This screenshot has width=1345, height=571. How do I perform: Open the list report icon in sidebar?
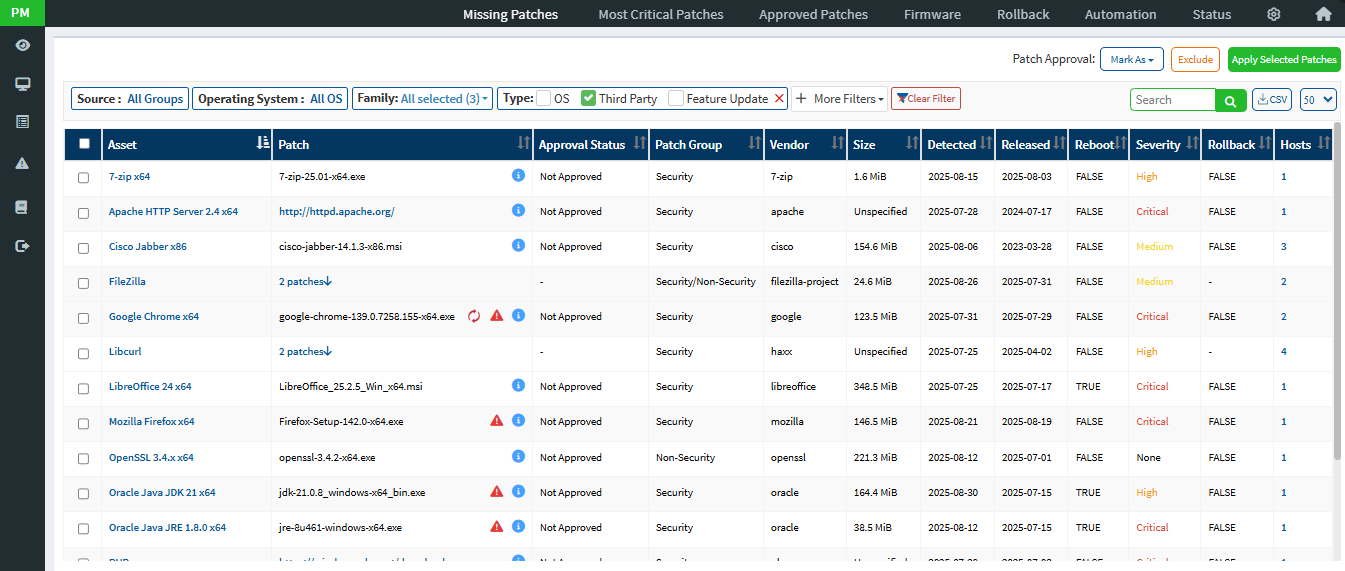22,122
